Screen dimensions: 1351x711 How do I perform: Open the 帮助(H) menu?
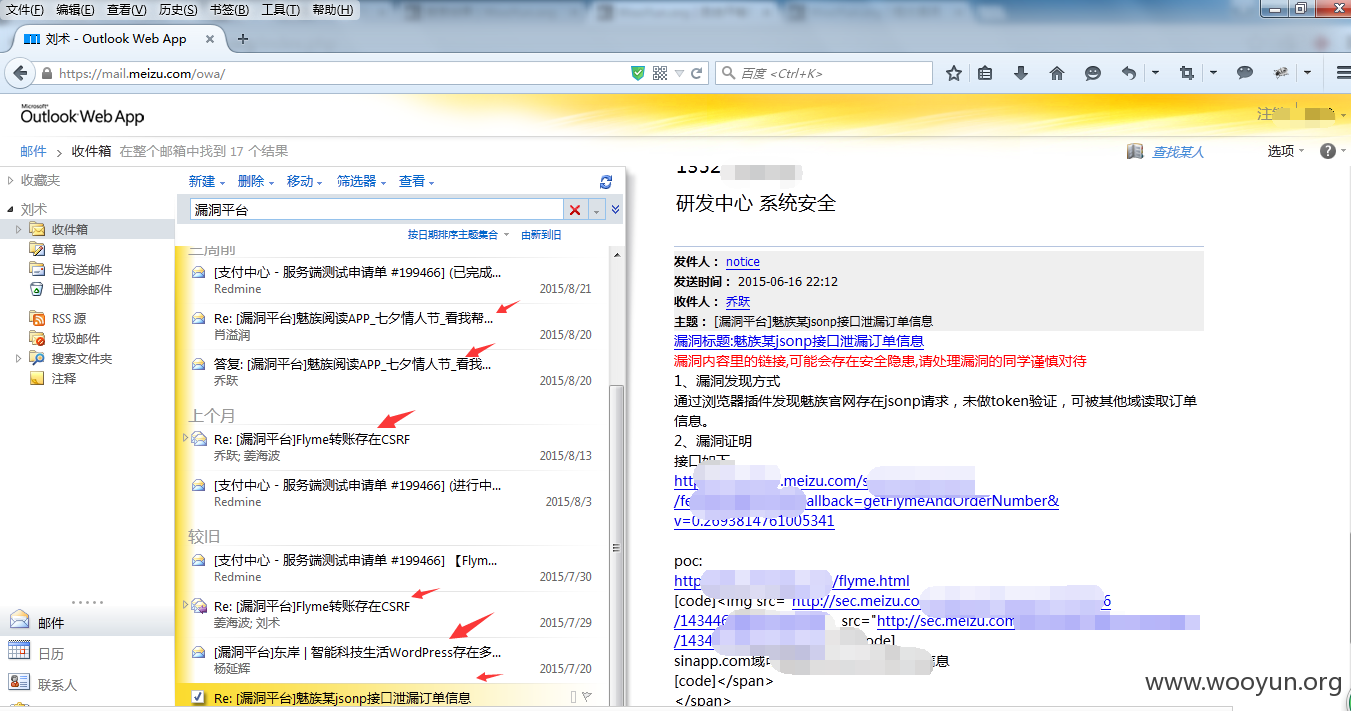coord(333,10)
